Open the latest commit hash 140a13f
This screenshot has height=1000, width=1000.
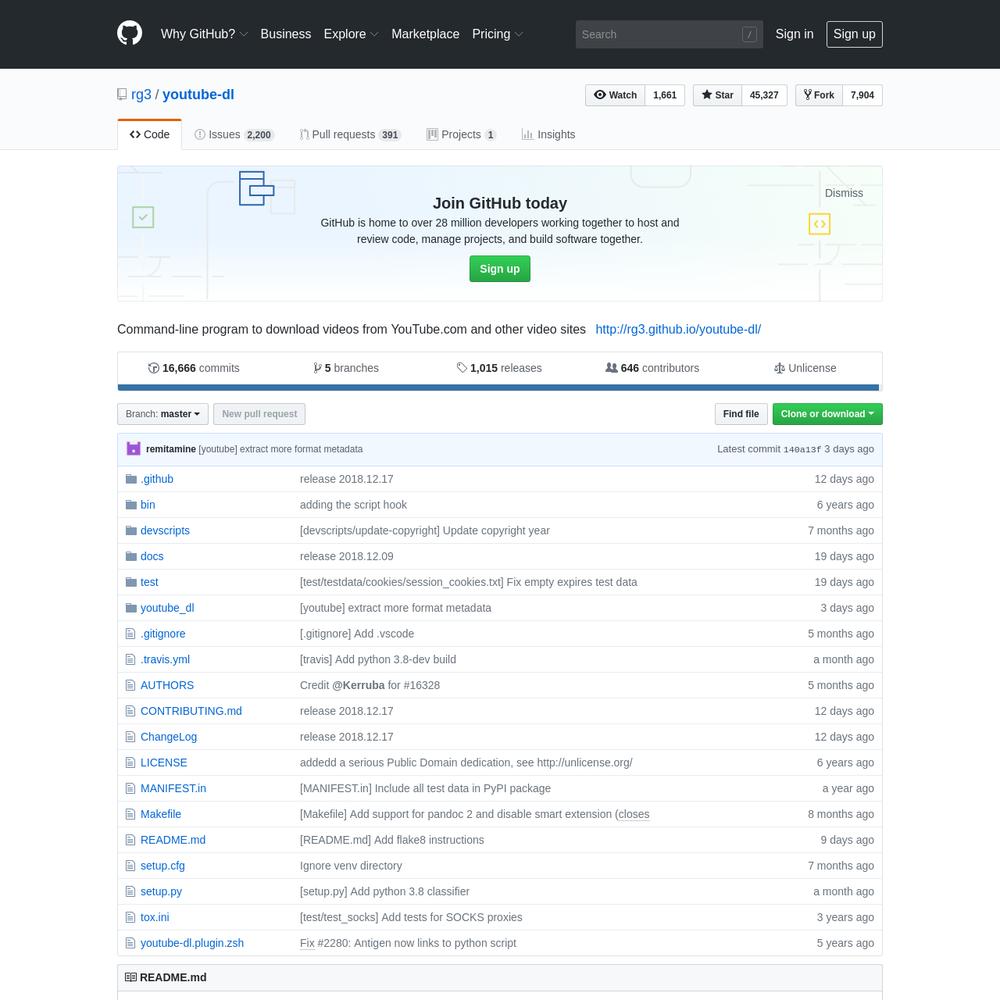coord(802,450)
